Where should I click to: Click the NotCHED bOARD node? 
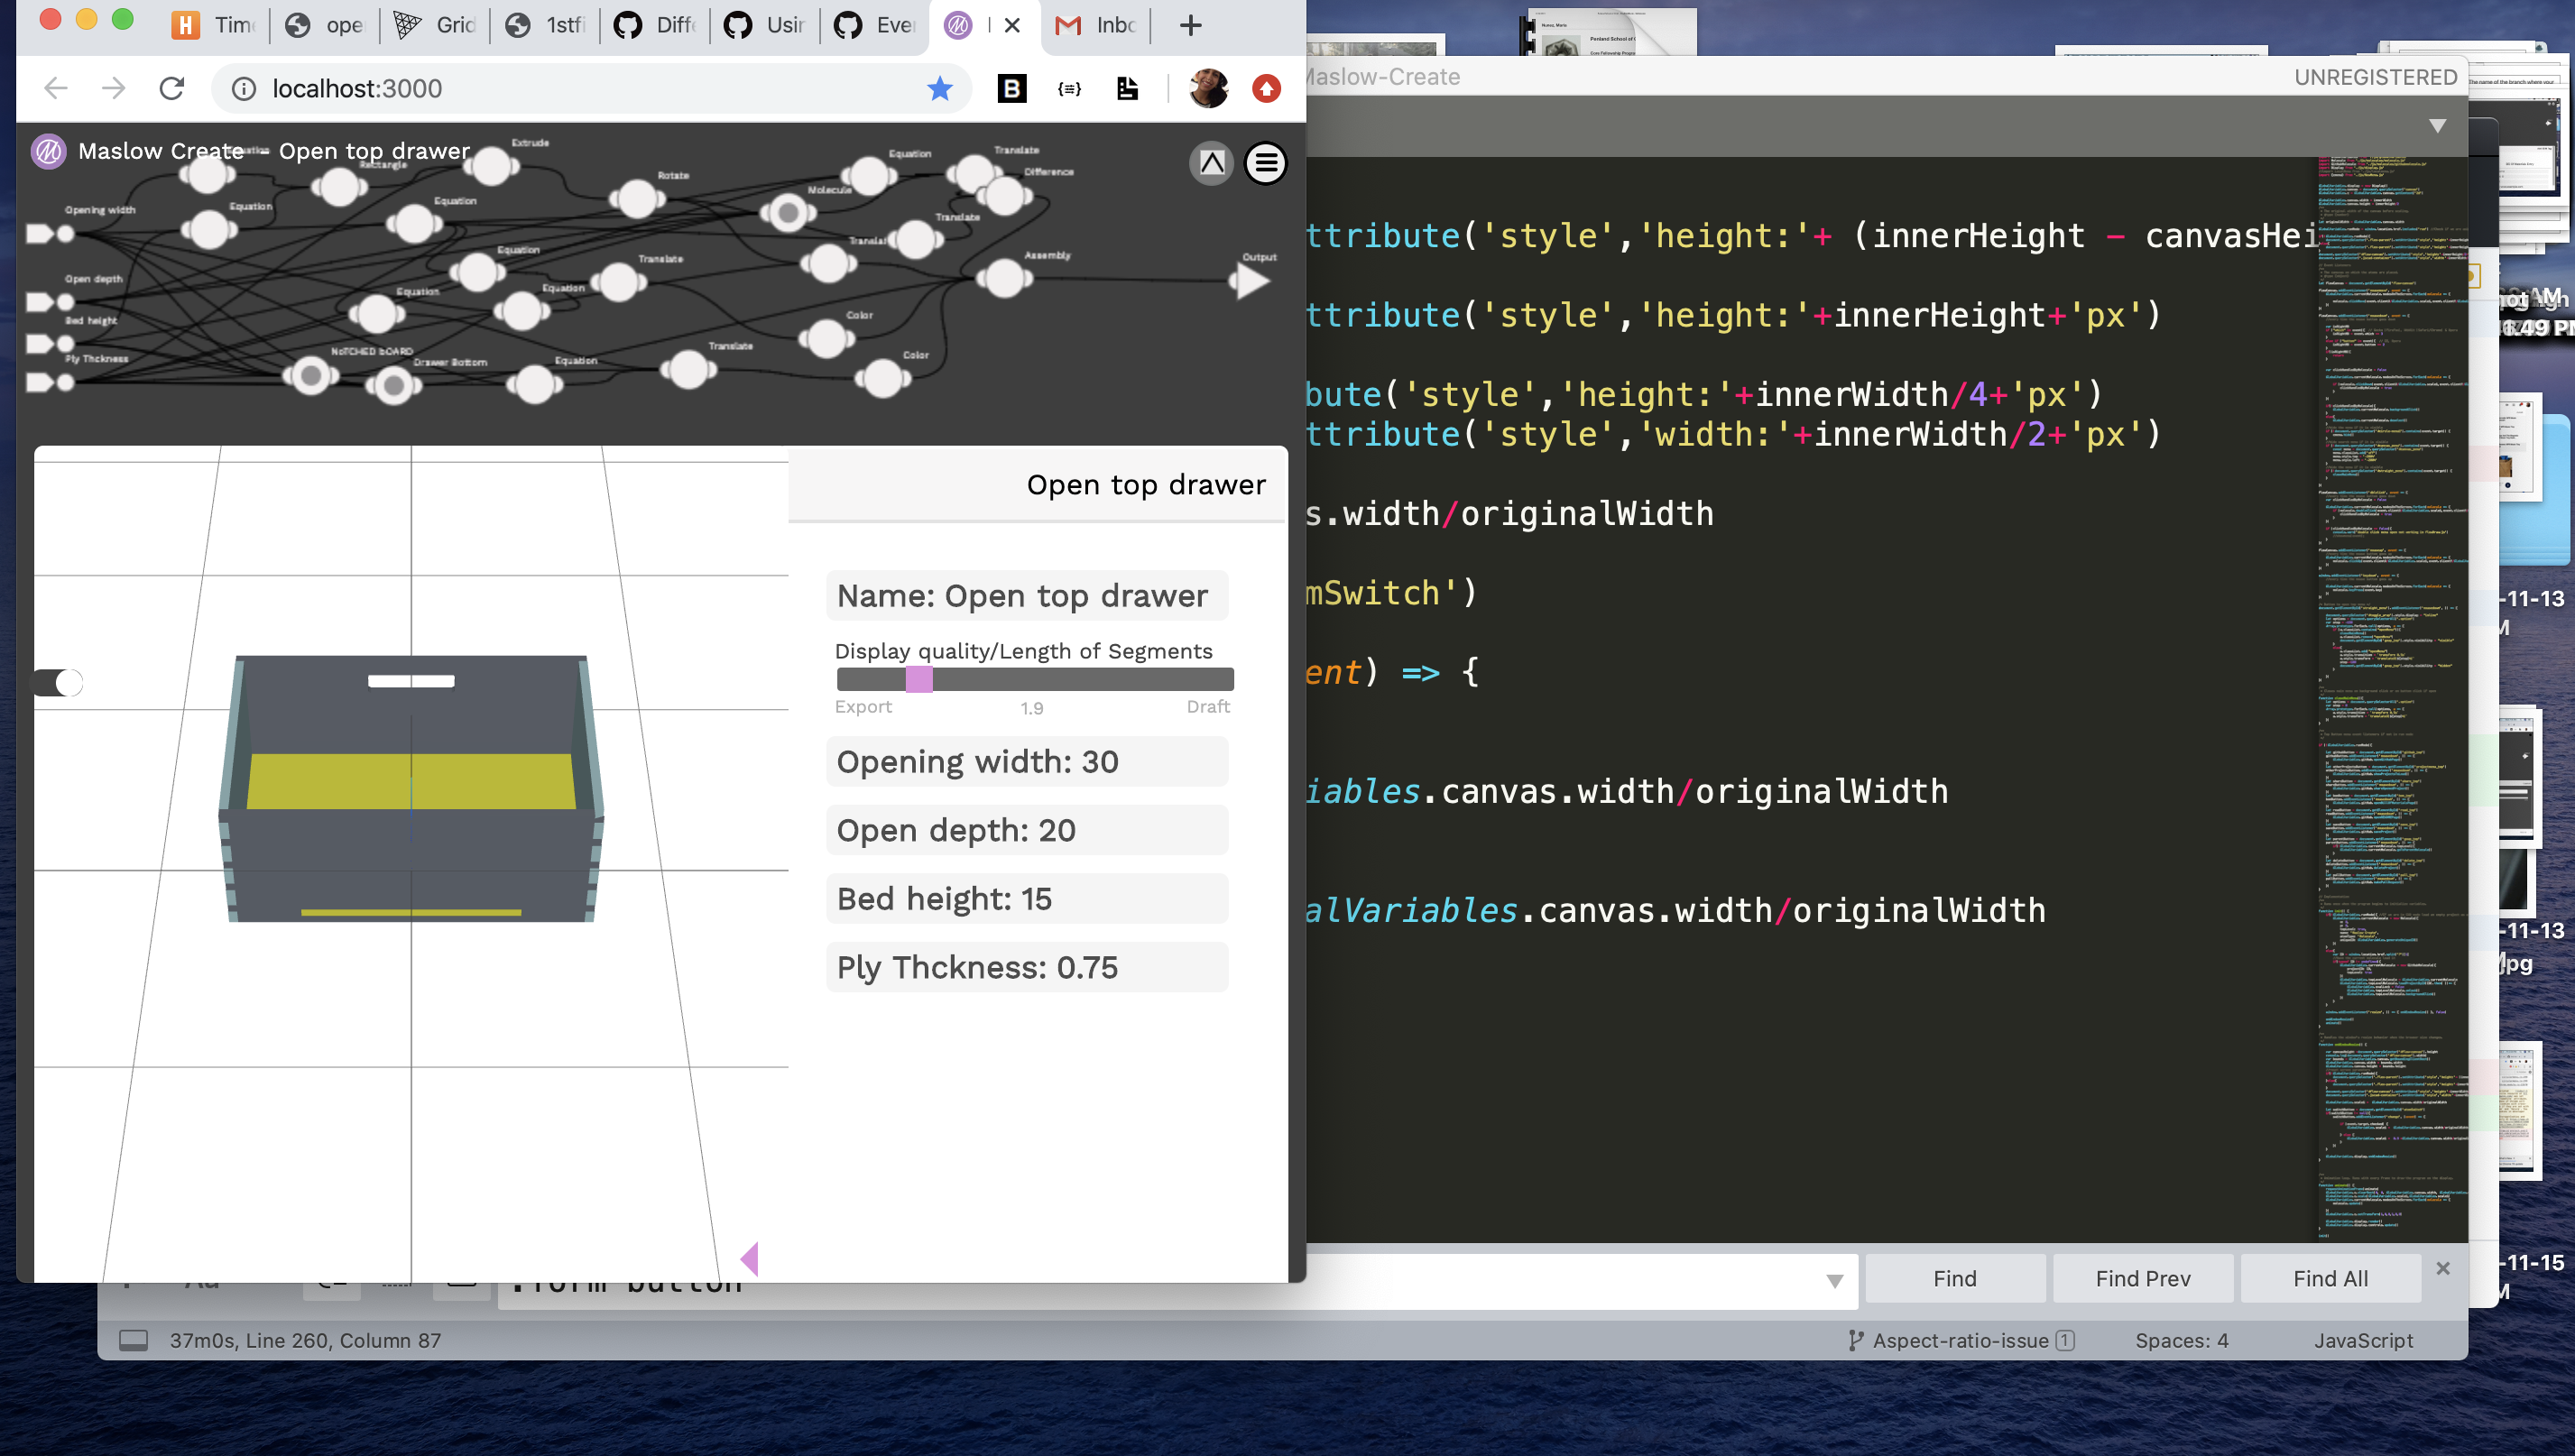pos(310,376)
